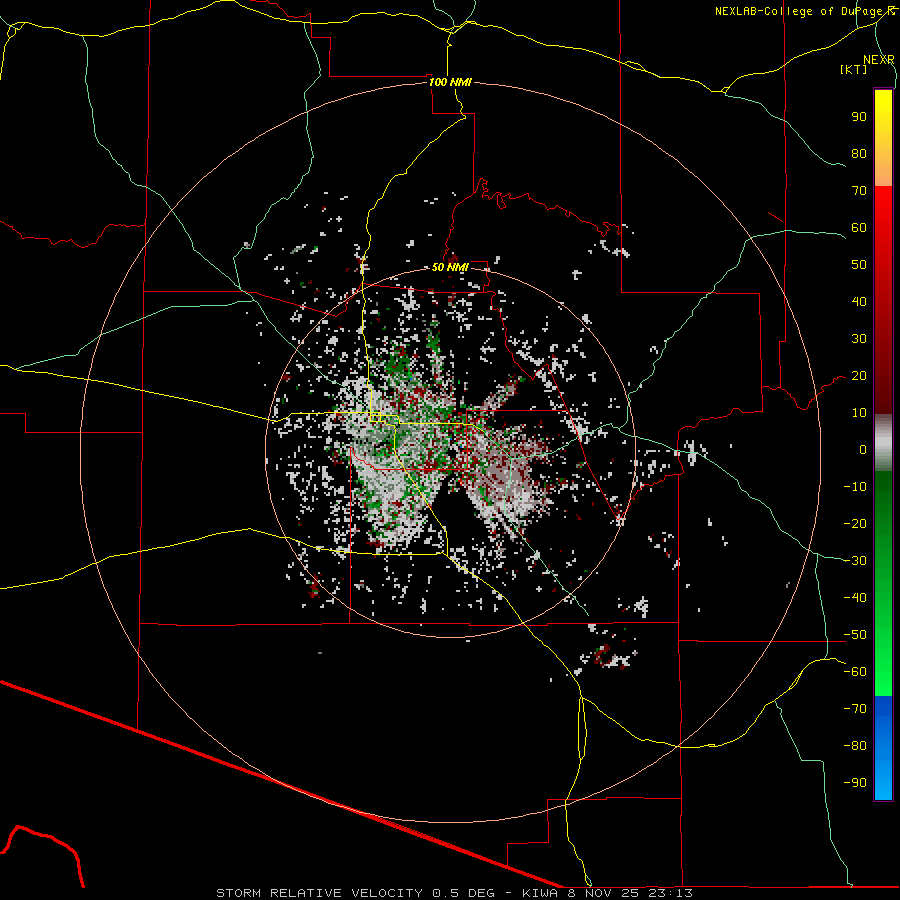Click the -80 value on velocity scale

point(855,746)
